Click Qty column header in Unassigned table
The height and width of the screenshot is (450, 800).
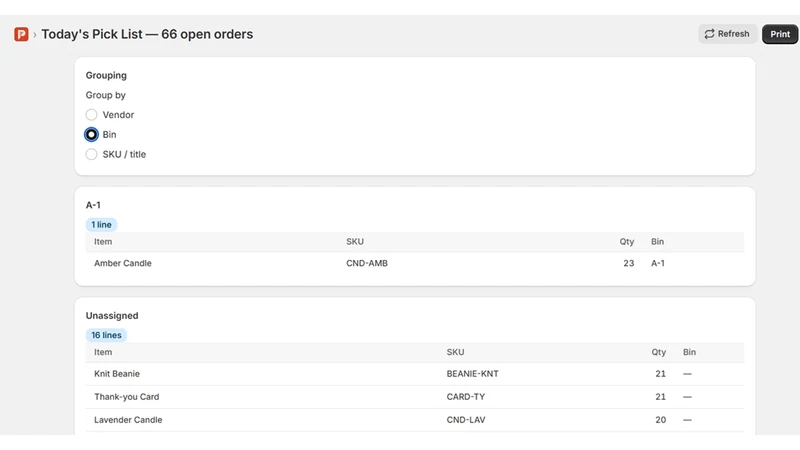click(658, 353)
